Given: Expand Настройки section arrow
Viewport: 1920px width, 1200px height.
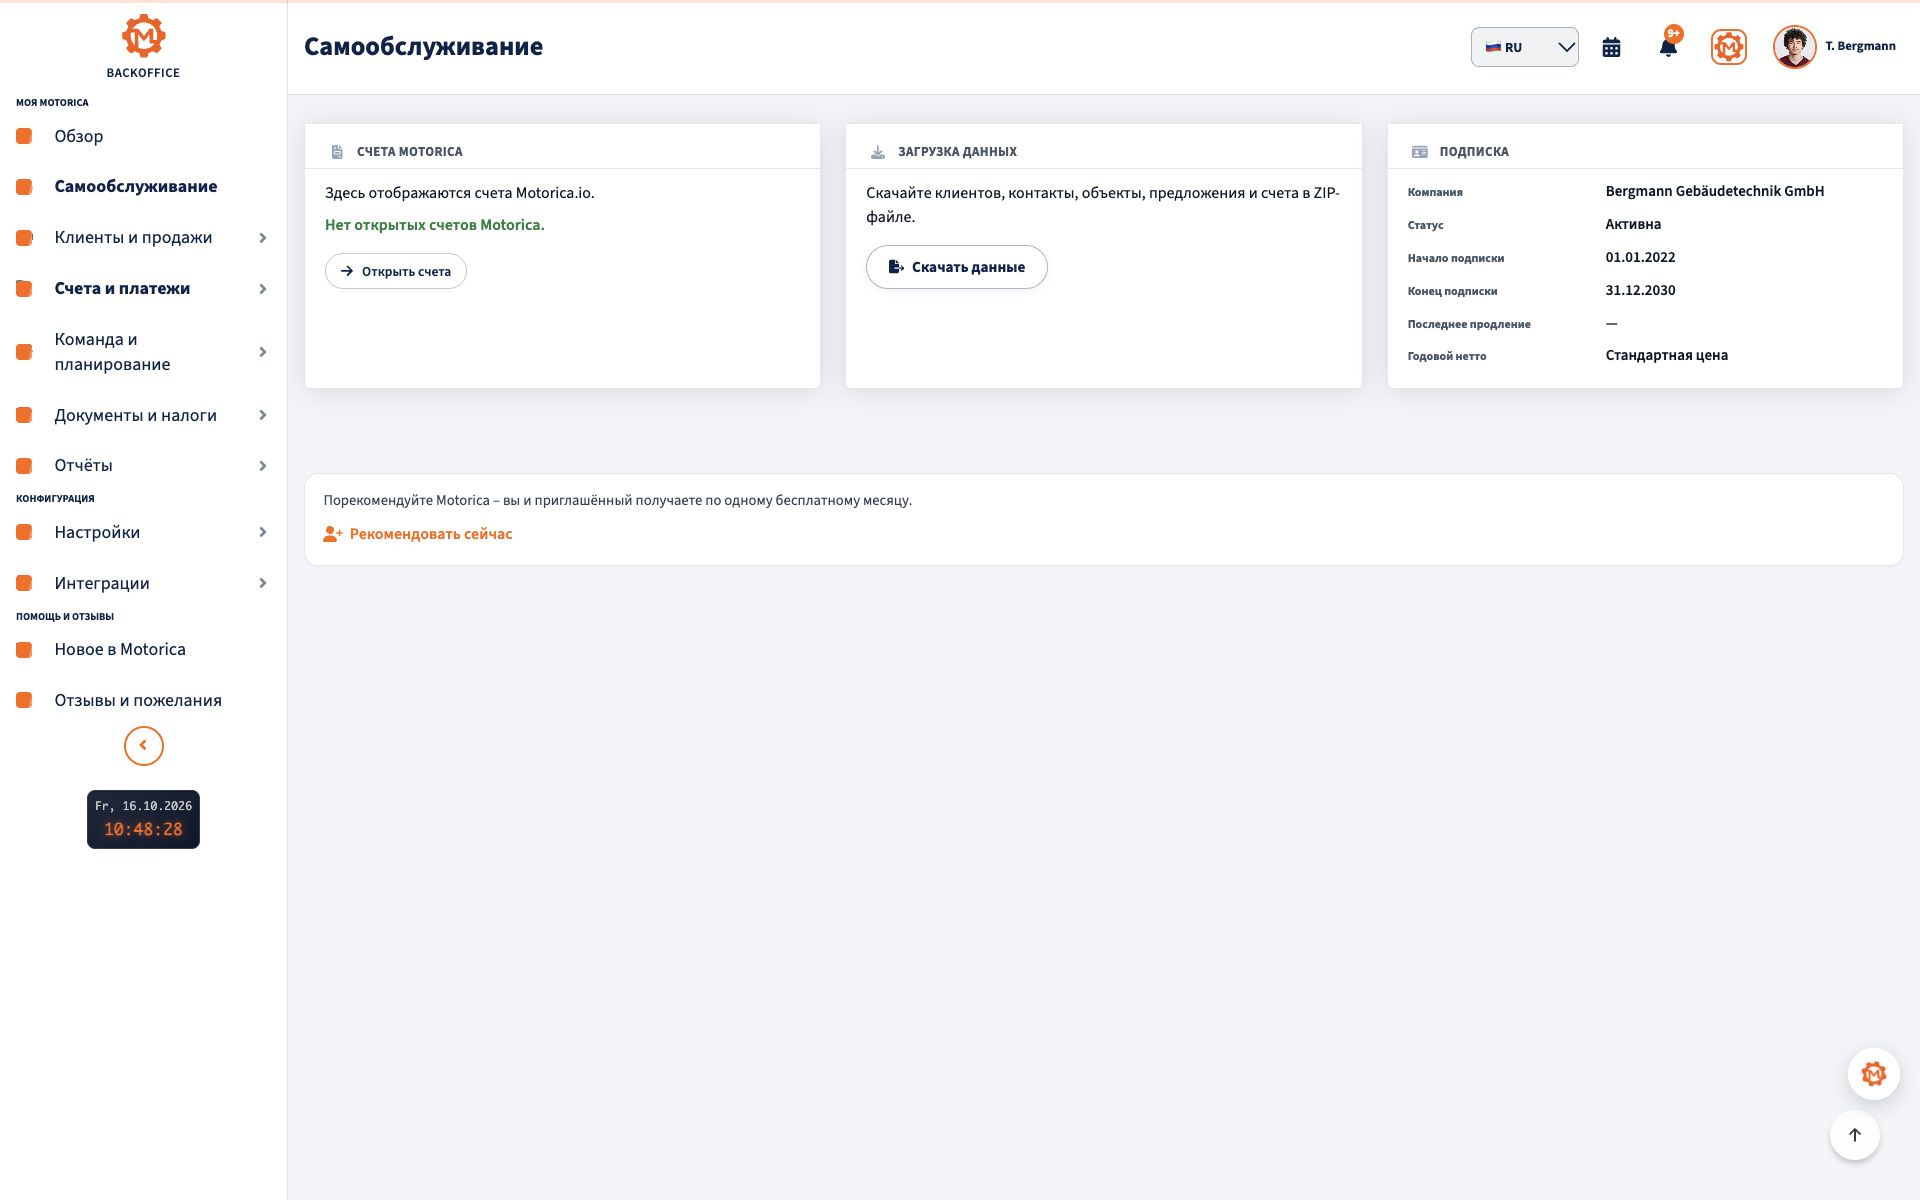Looking at the screenshot, I should pyautogui.click(x=263, y=532).
